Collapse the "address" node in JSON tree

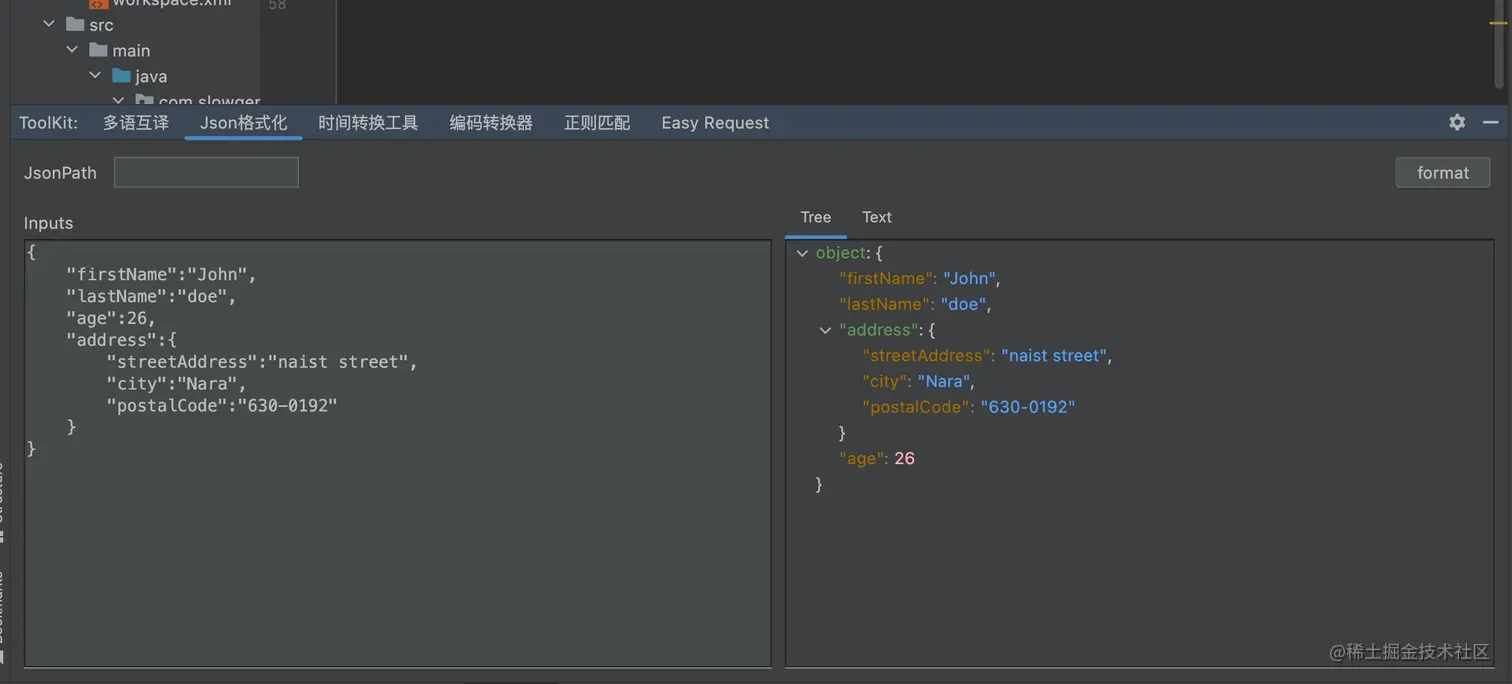coord(825,330)
